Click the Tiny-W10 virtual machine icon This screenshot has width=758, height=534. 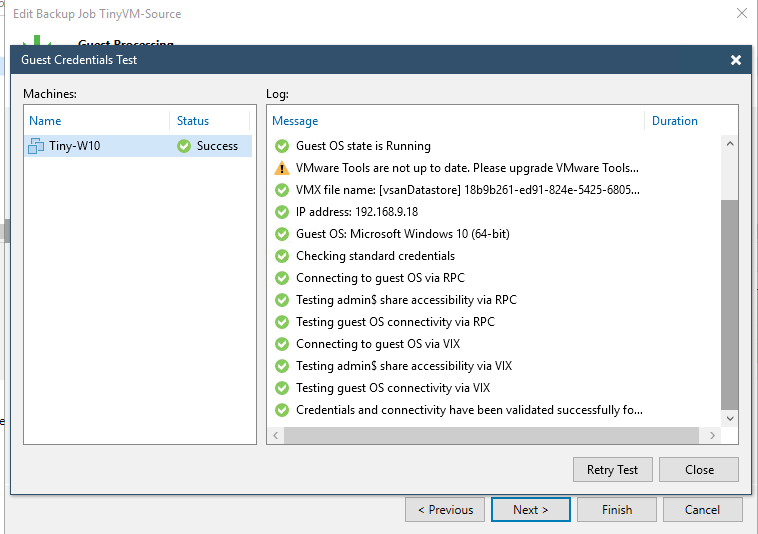tap(36, 146)
